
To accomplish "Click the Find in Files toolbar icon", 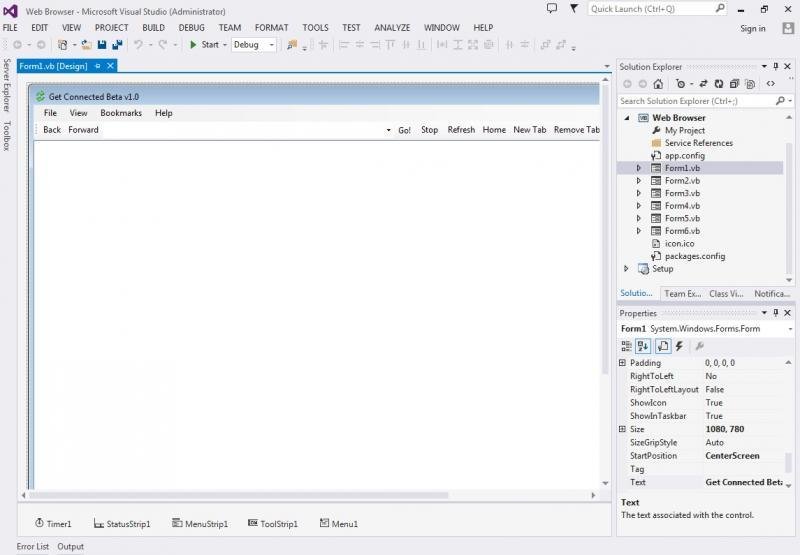I will point(292,45).
